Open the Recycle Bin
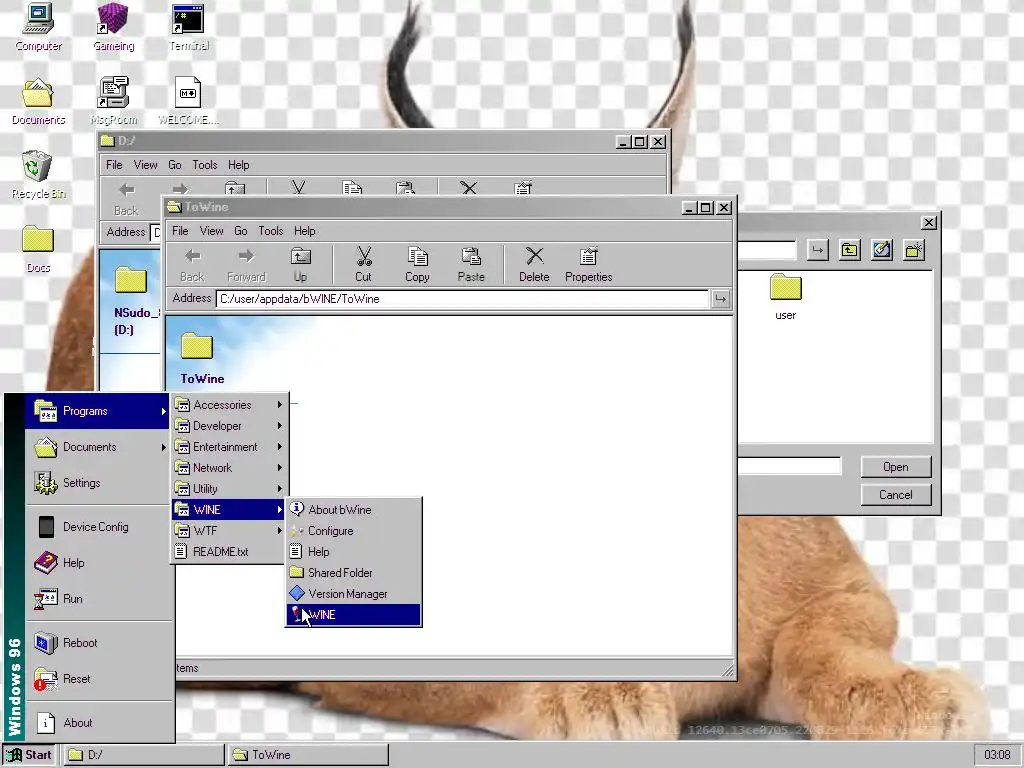 click(x=38, y=175)
